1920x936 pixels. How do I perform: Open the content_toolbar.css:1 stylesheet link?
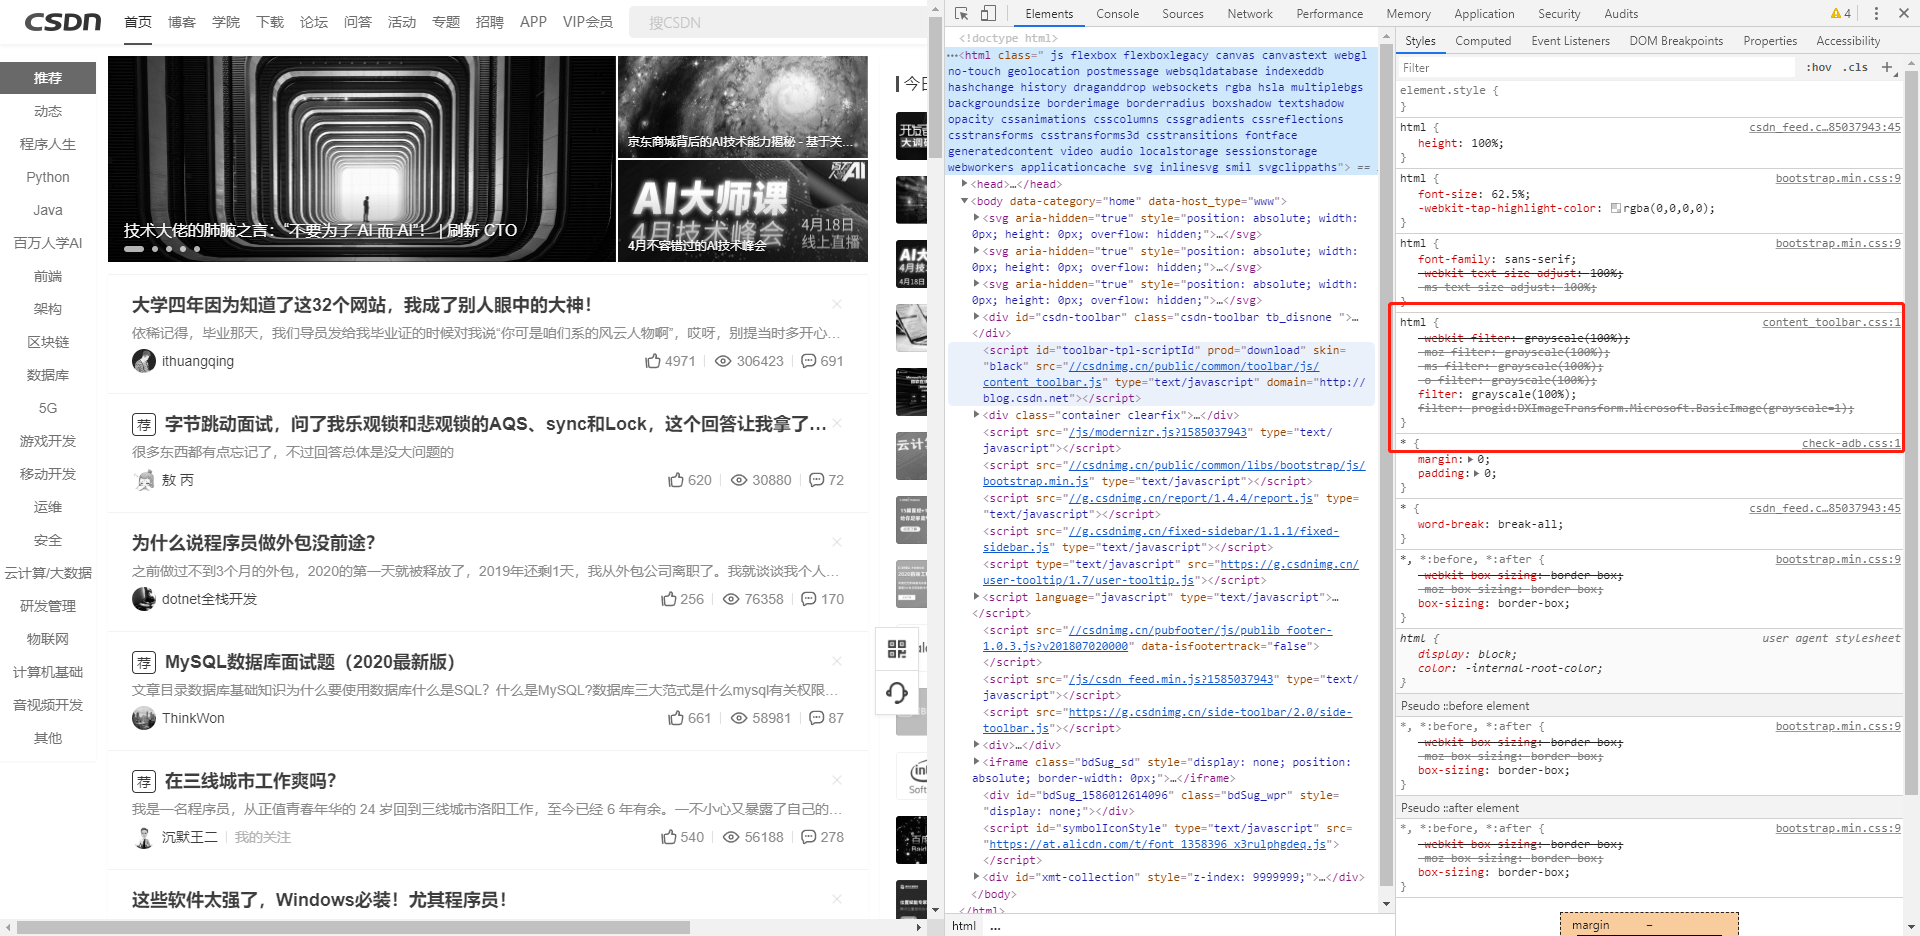click(1831, 322)
